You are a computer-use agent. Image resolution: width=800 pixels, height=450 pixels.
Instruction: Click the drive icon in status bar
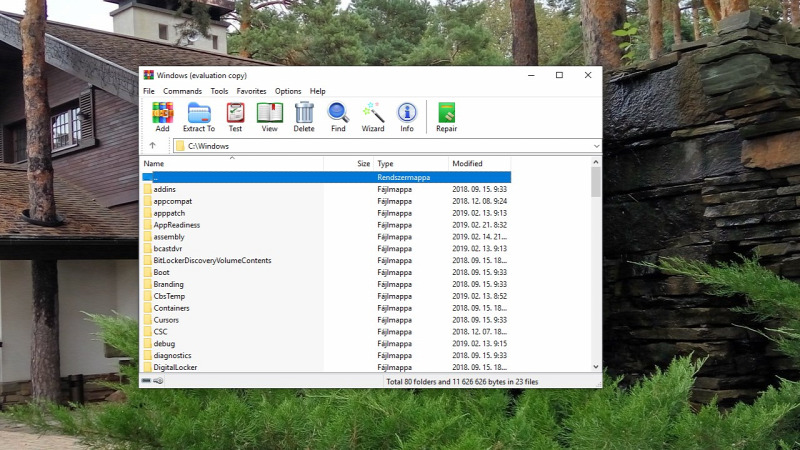point(146,381)
